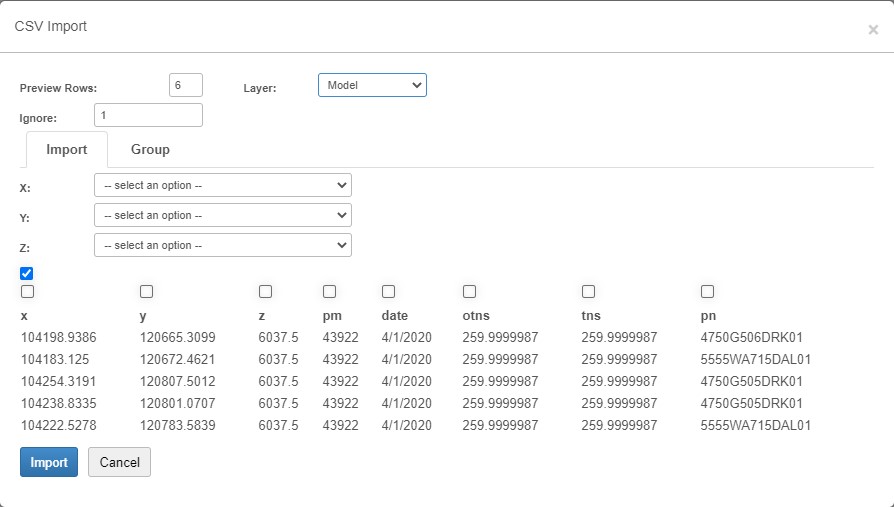The width and height of the screenshot is (894, 507).
Task: Select the otns column checkbox
Action: coord(469,292)
